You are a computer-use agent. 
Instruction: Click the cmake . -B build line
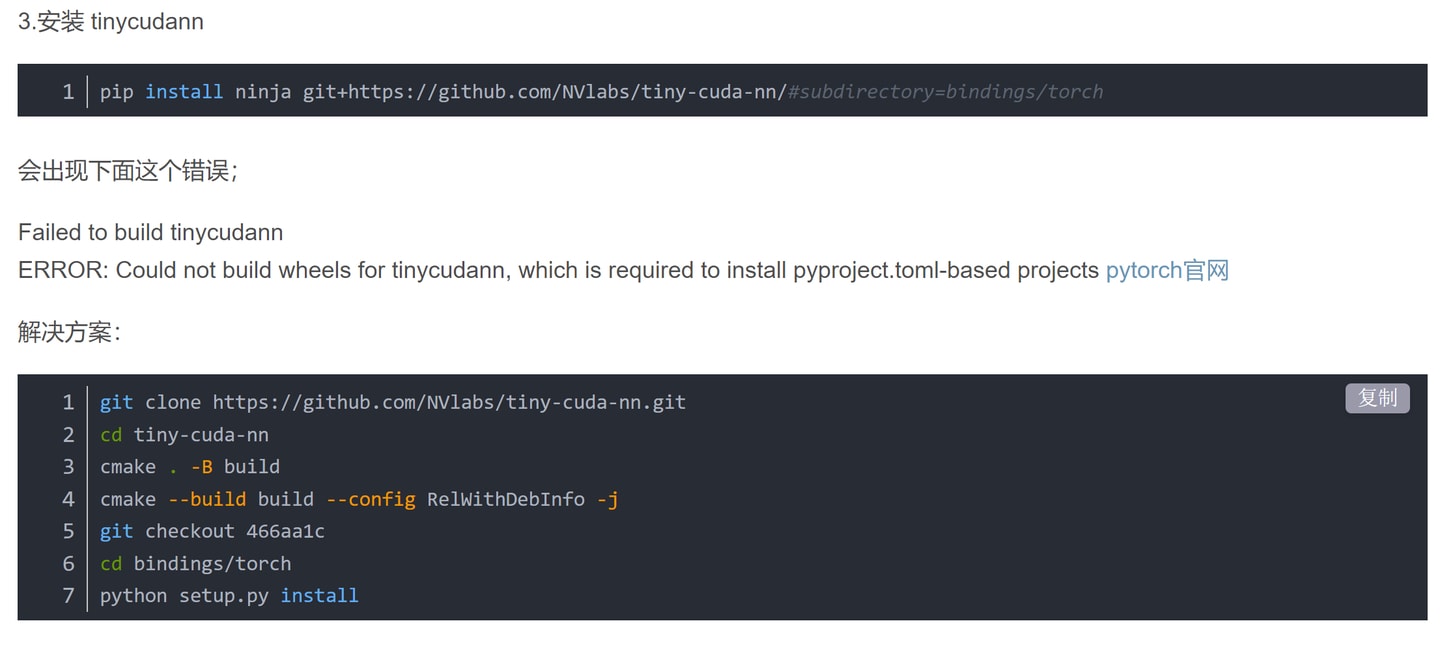coord(190,466)
